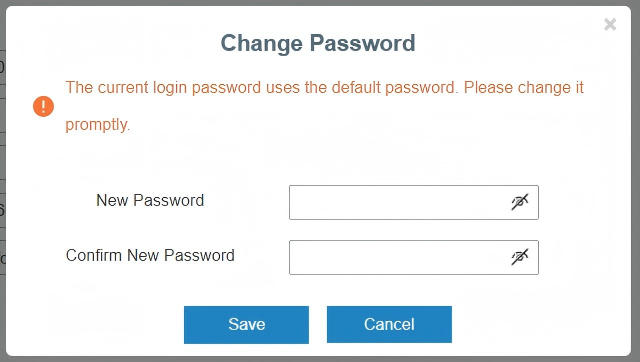Click the New Password label text
The image size is (640, 362).
click(x=150, y=200)
